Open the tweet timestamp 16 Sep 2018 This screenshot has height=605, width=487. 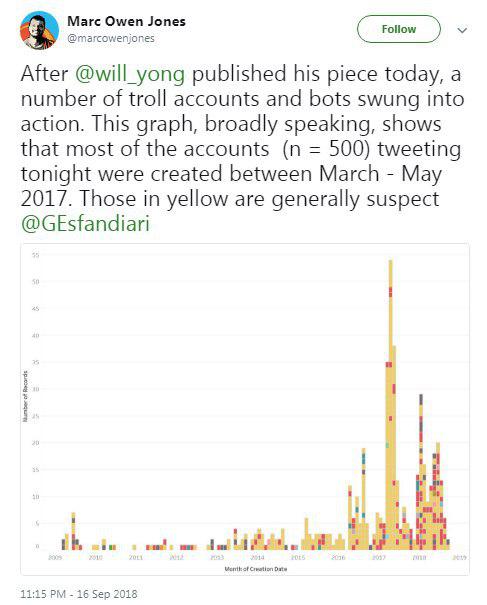(x=79, y=593)
